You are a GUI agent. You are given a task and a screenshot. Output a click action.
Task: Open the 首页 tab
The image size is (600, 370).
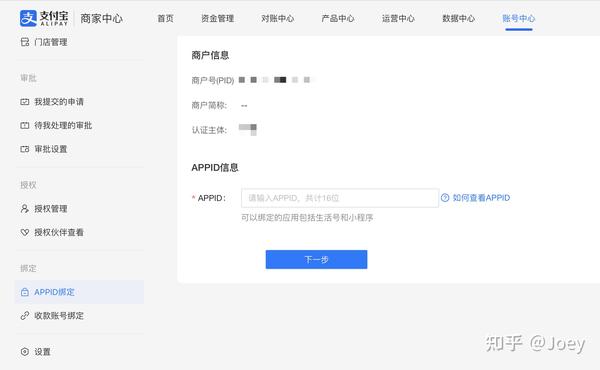165,18
